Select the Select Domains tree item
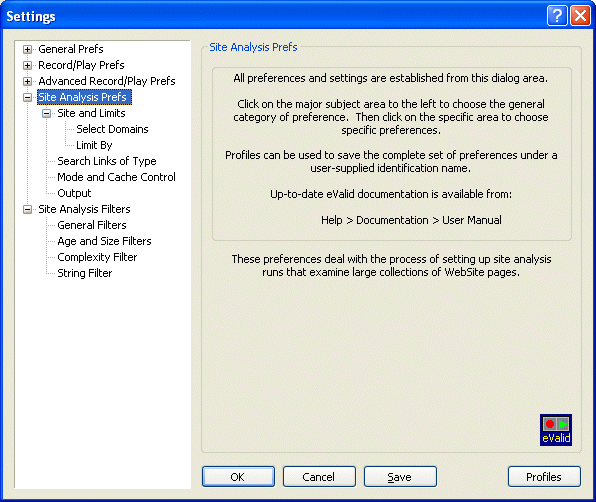 coord(112,129)
